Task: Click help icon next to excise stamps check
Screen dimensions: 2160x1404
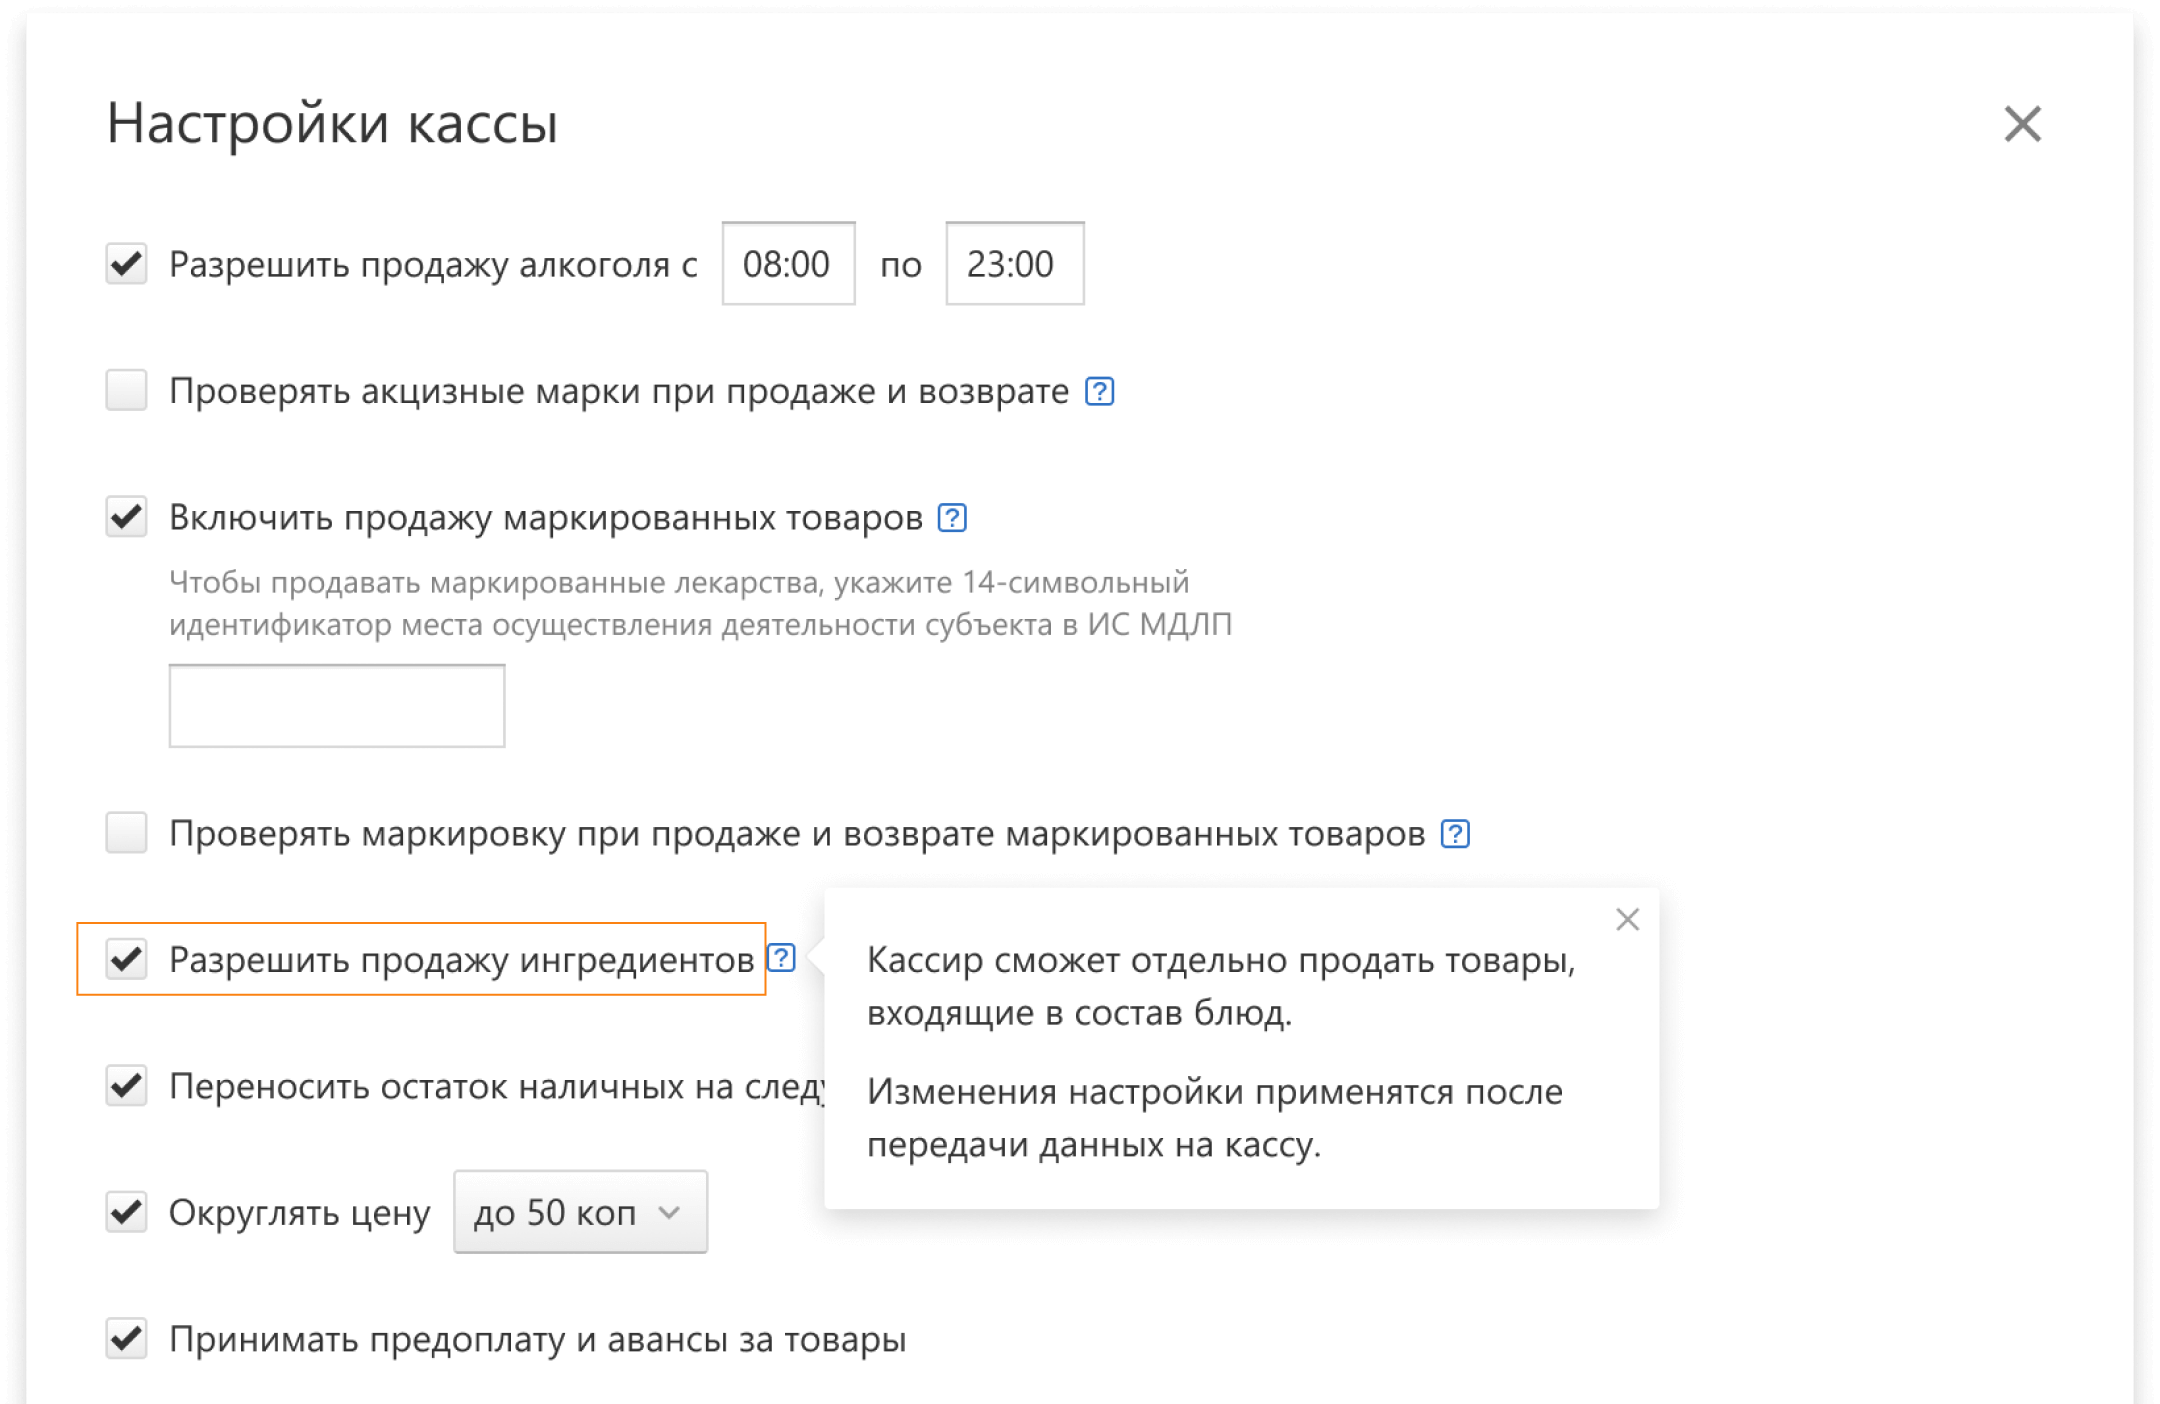Action: point(1099,391)
